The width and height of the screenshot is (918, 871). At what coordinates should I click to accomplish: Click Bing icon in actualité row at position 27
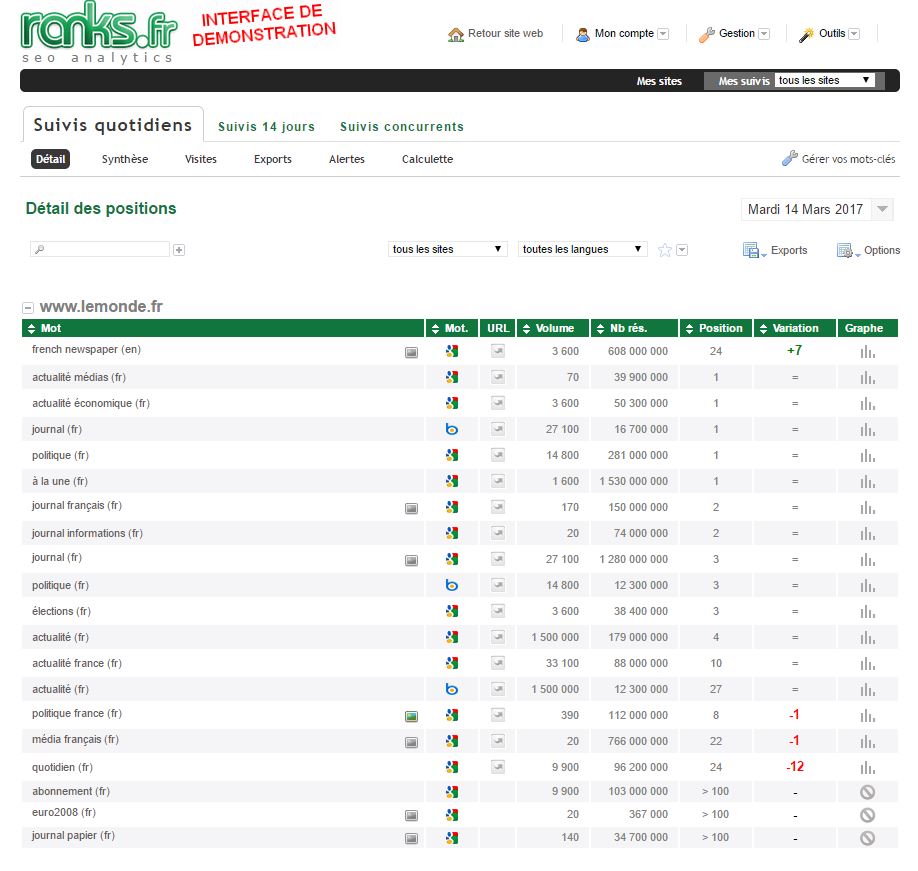click(x=451, y=689)
